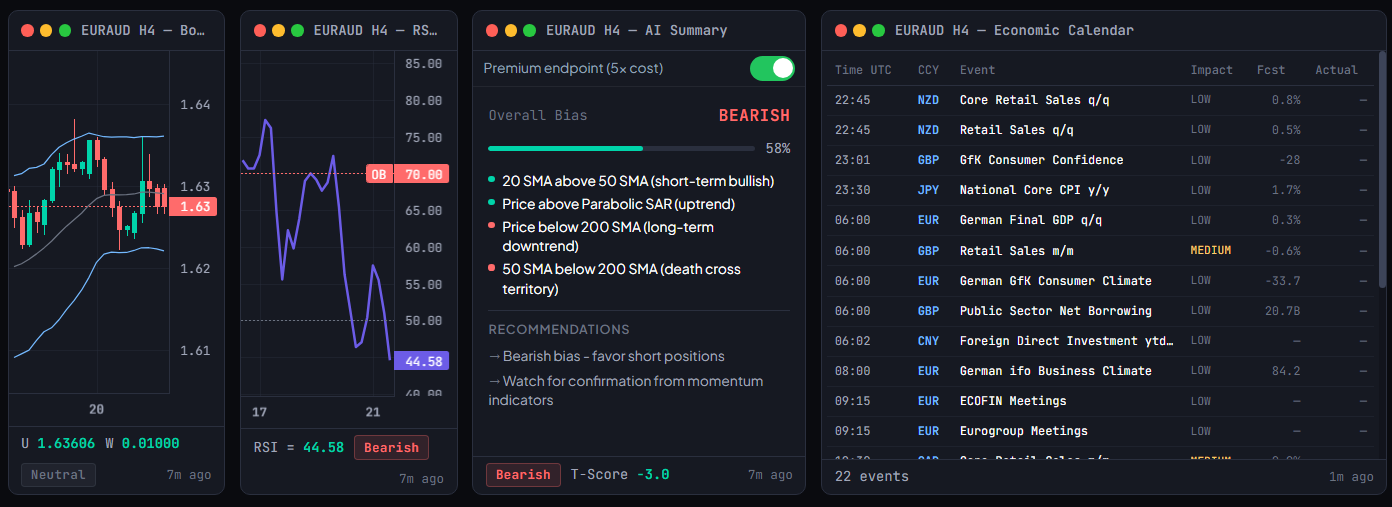
Task: Click the Time UTC column header
Action: point(863,70)
